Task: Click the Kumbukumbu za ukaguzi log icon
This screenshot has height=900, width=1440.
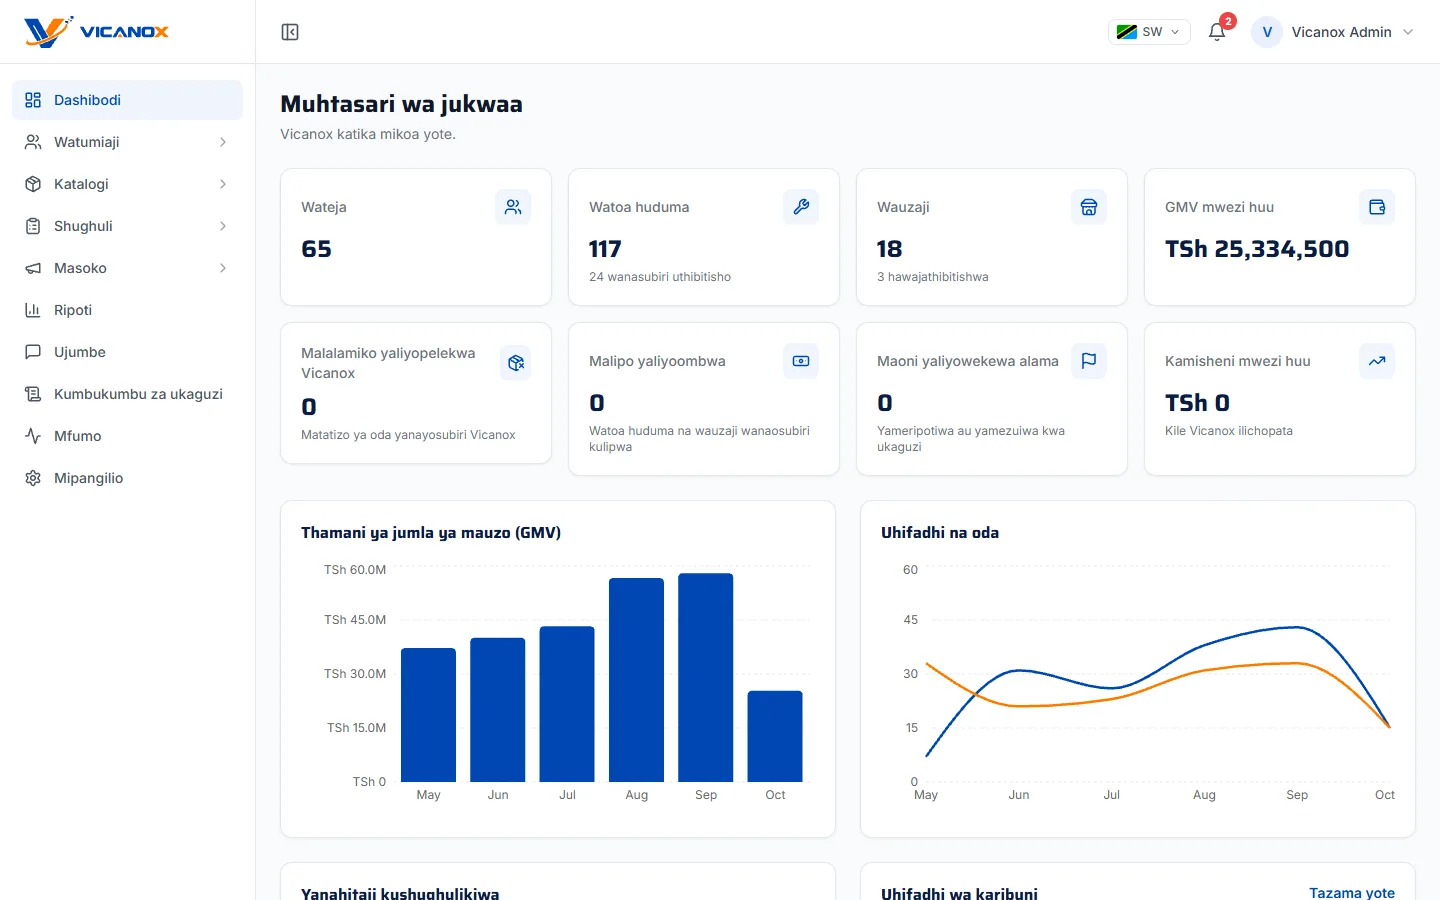Action: [x=33, y=394]
